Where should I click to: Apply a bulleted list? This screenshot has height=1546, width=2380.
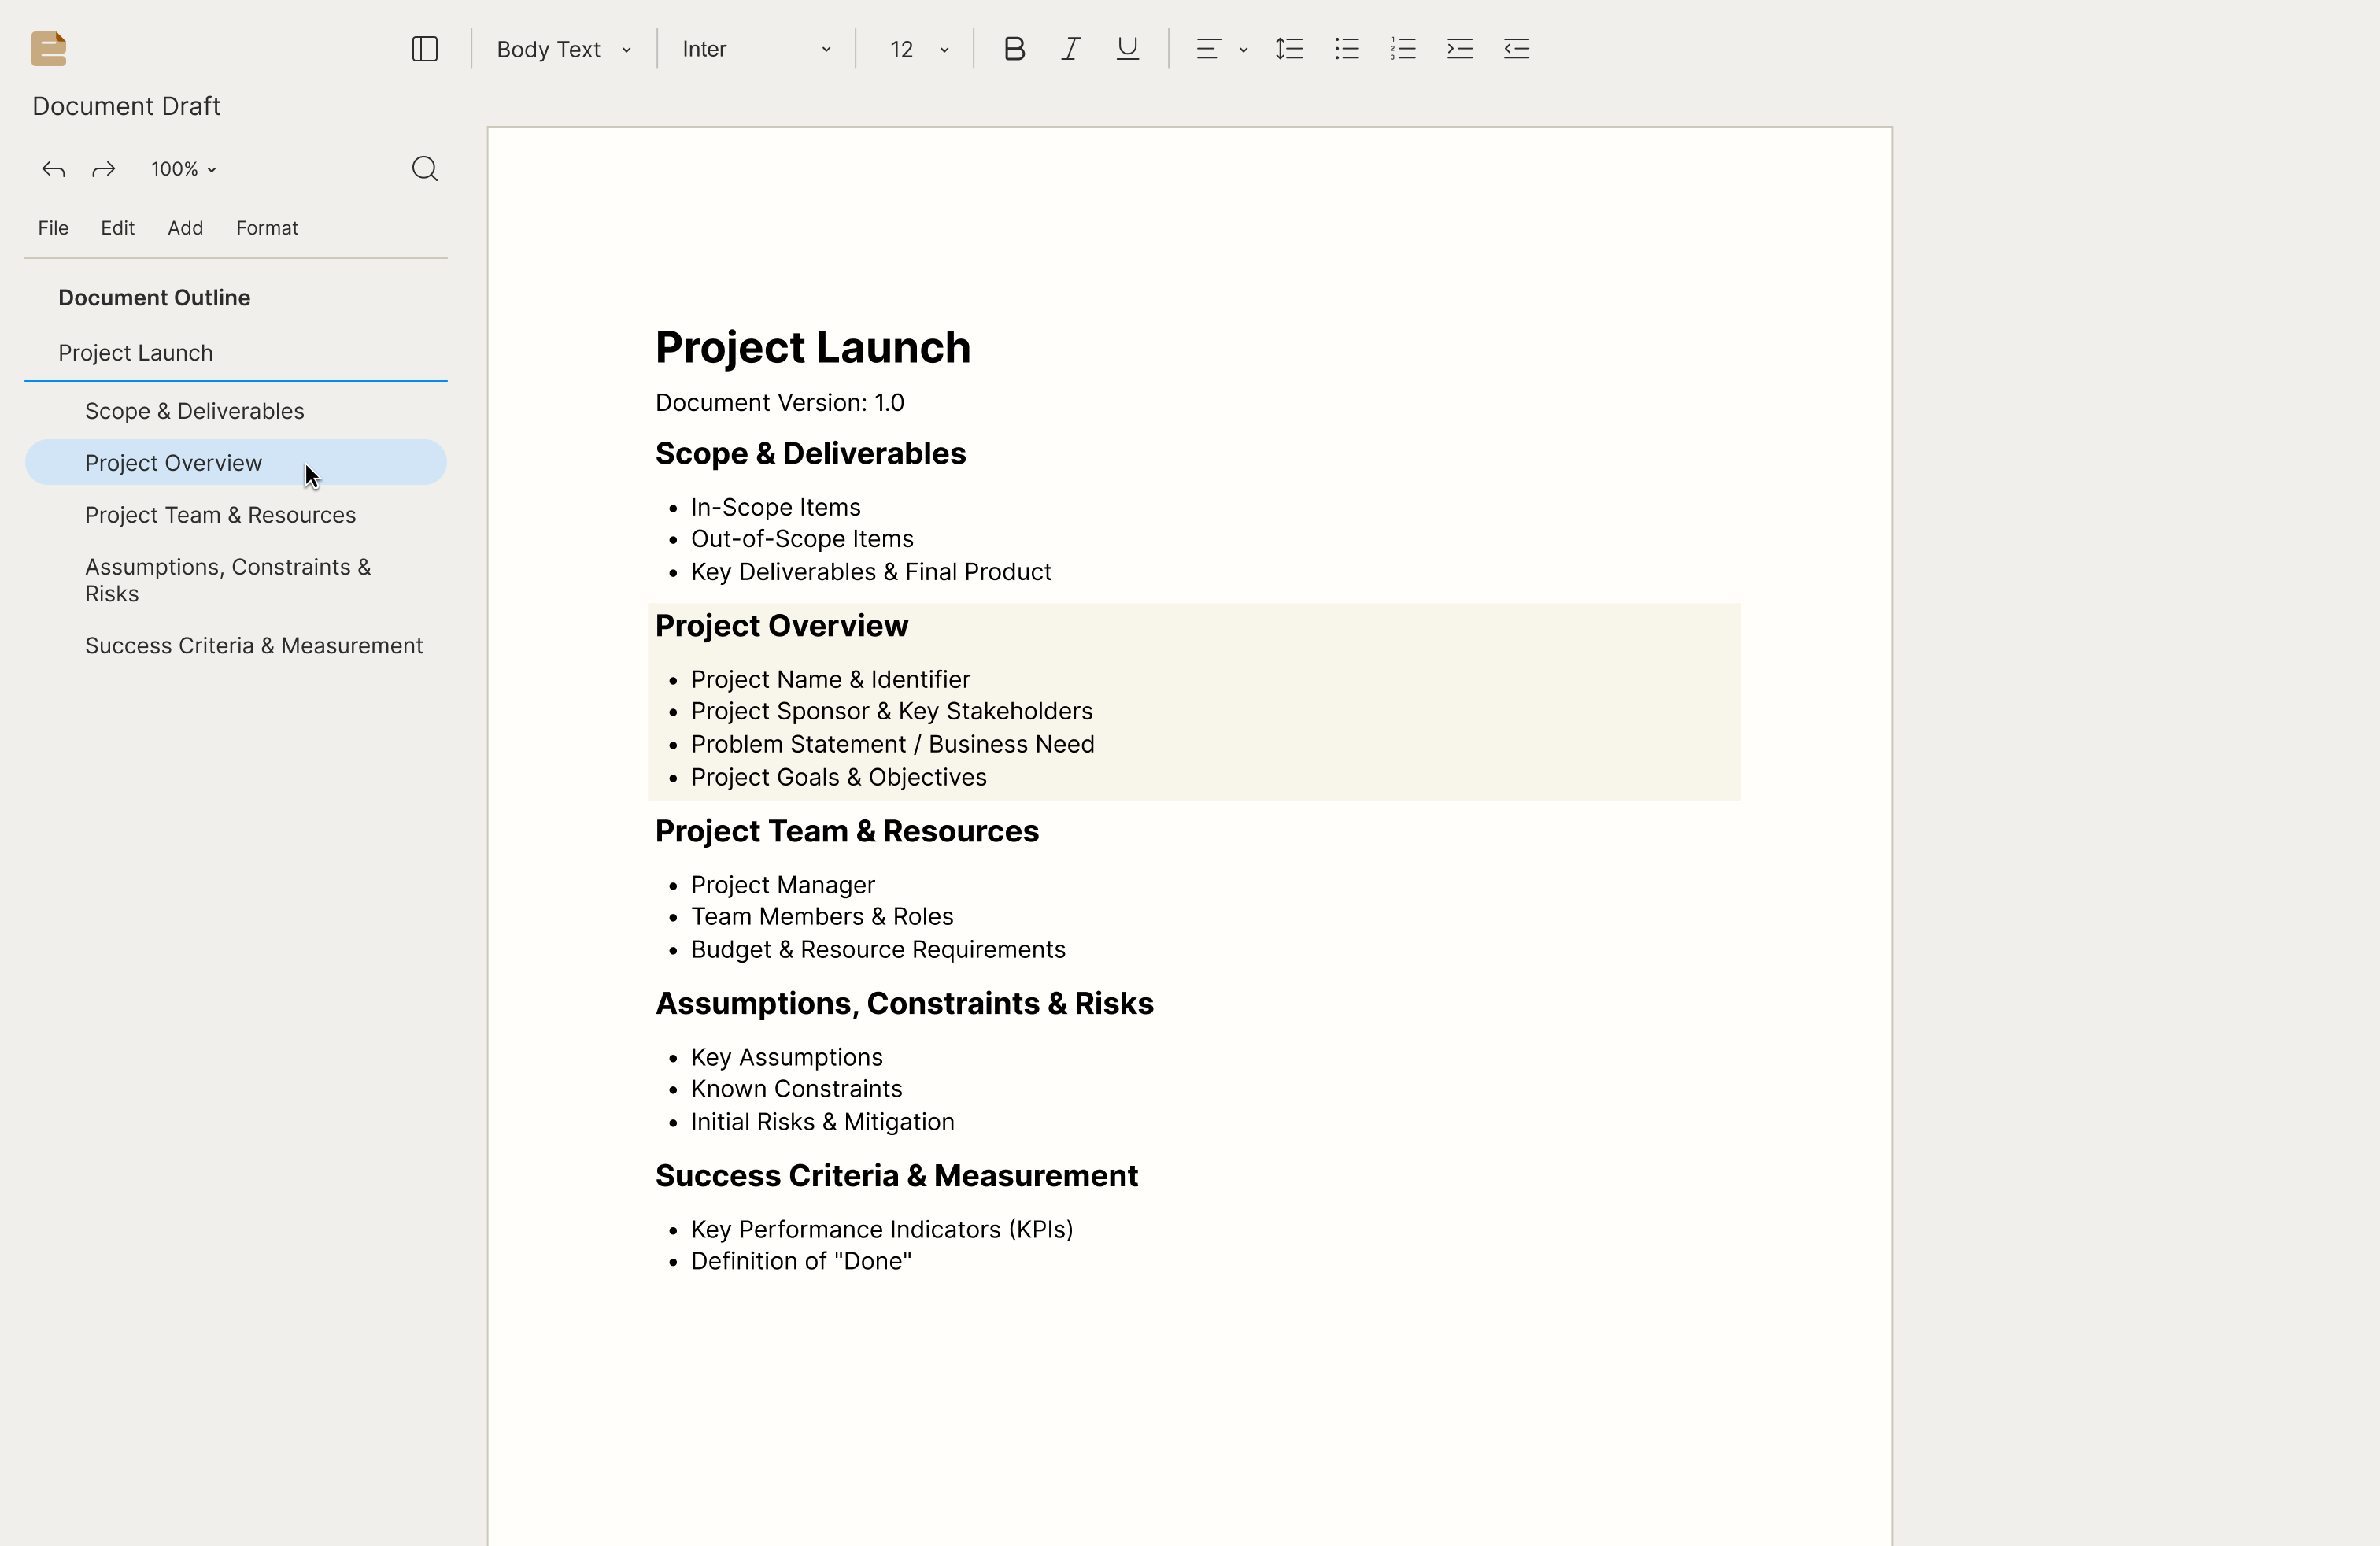1347,49
